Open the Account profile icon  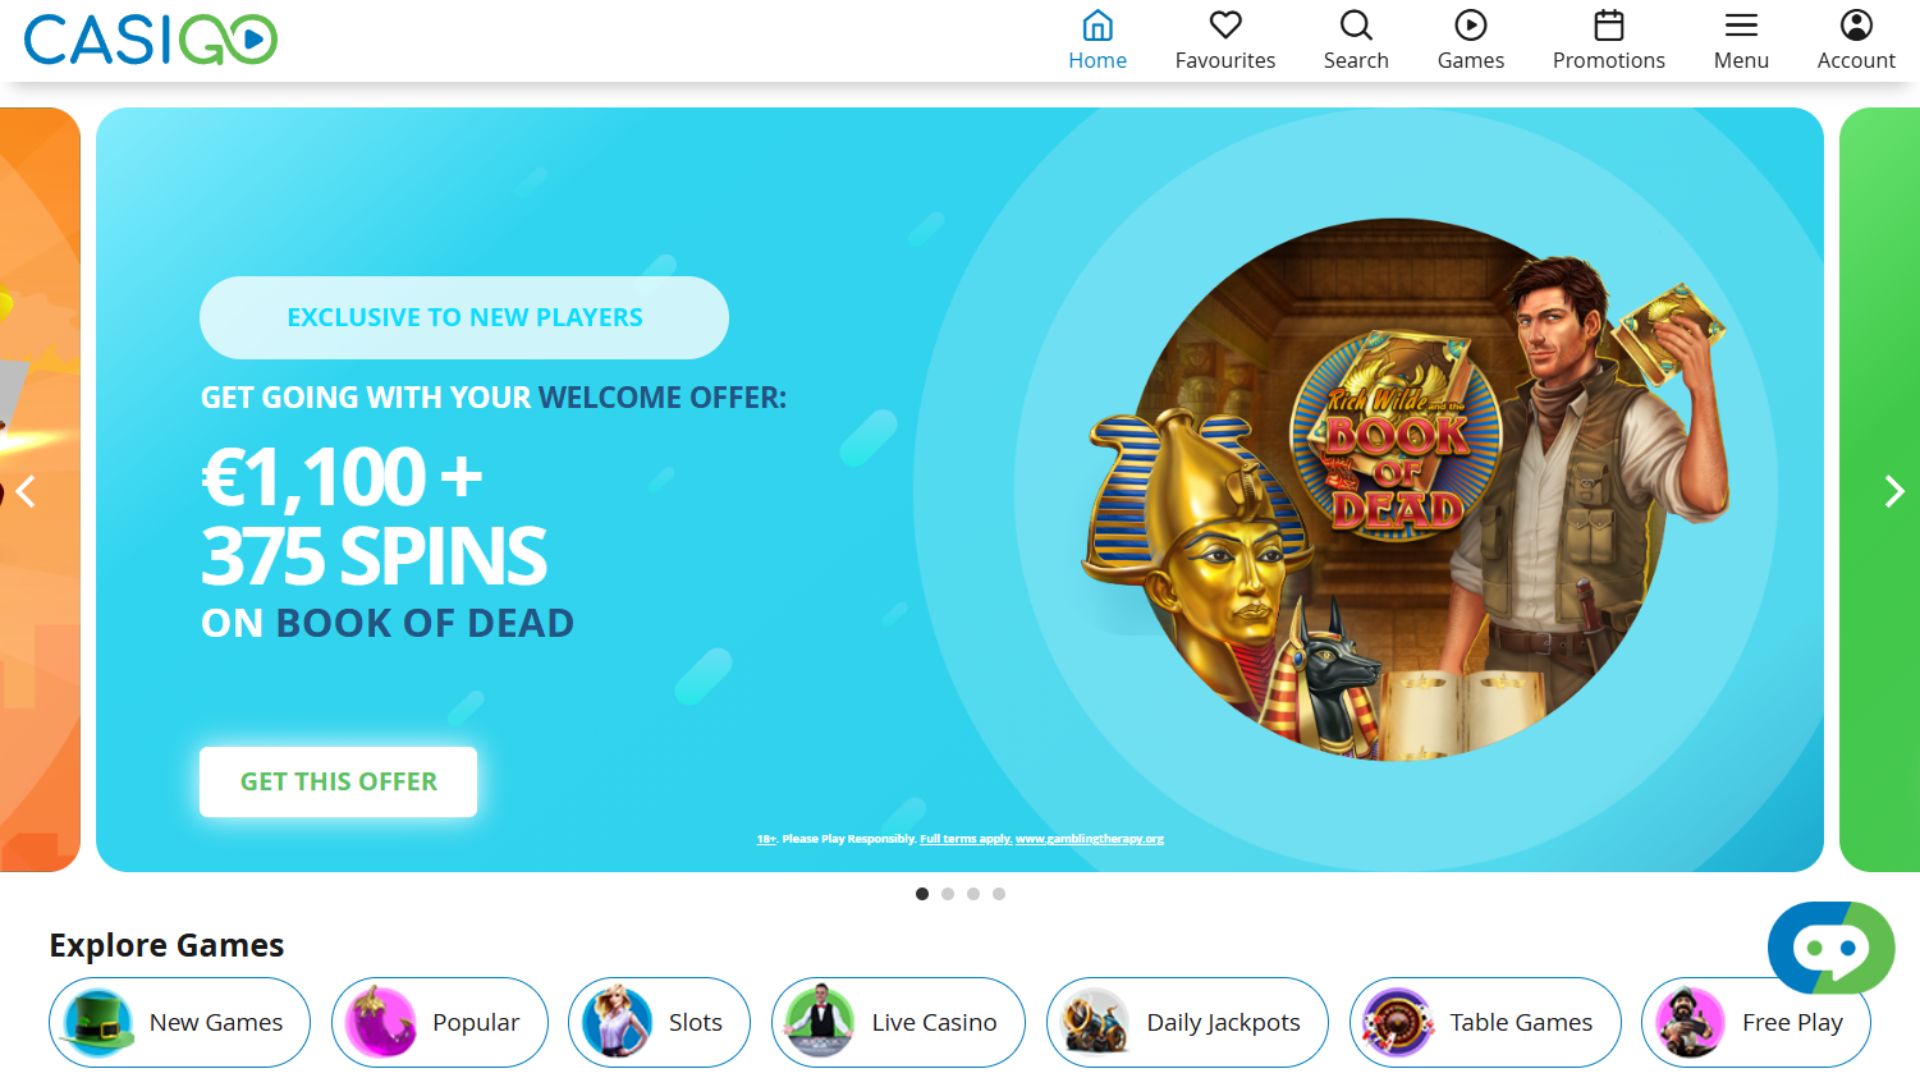point(1856,25)
